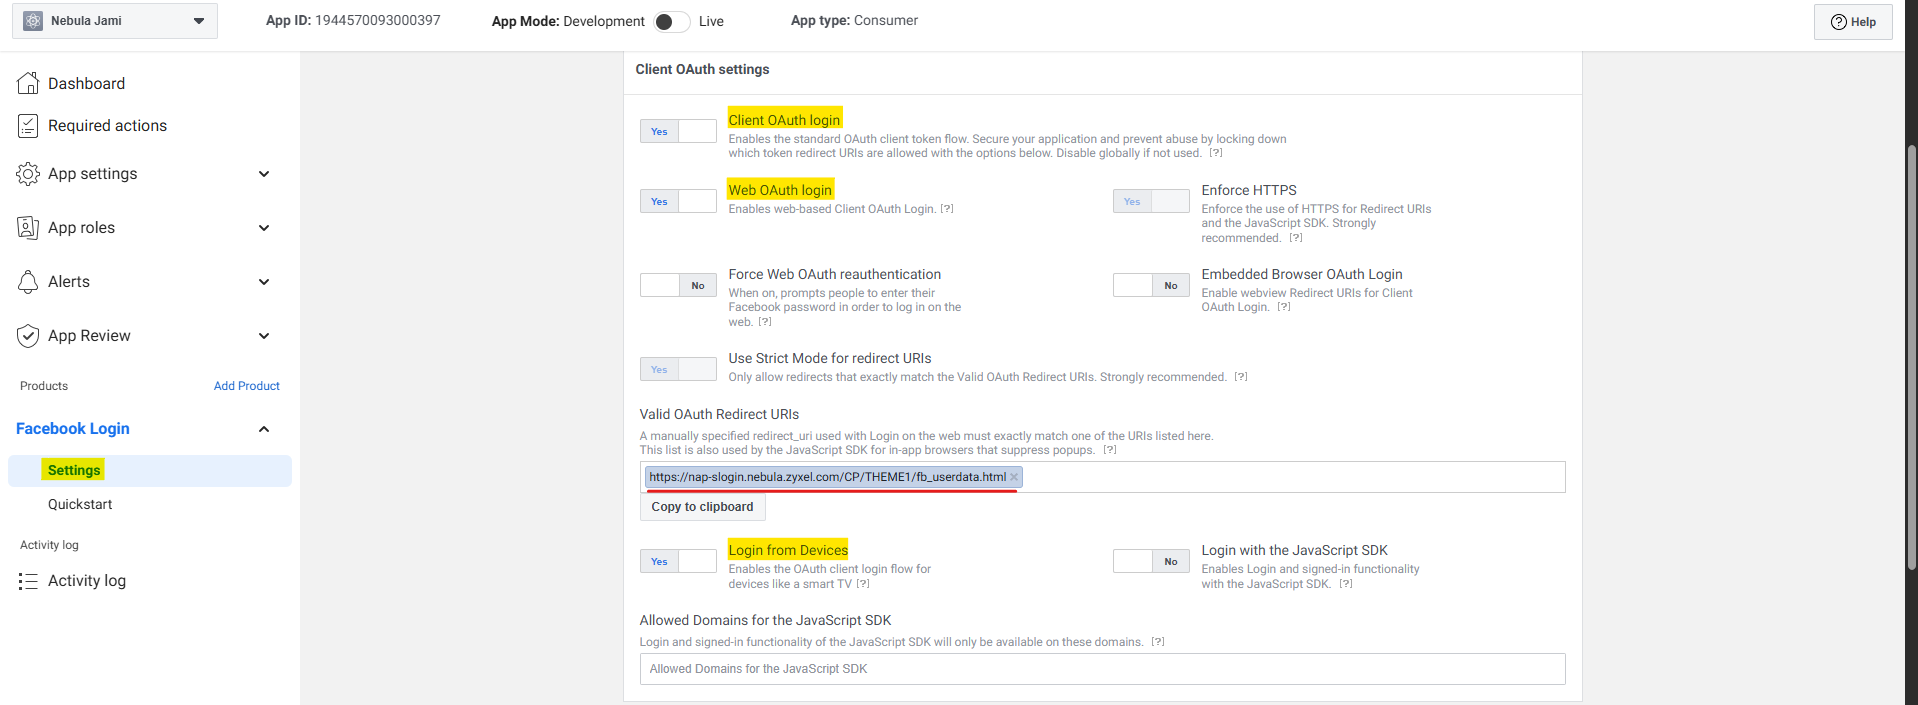Toggle the Enforce HTTPS switch
The image size is (1918, 705).
[x=1151, y=201]
